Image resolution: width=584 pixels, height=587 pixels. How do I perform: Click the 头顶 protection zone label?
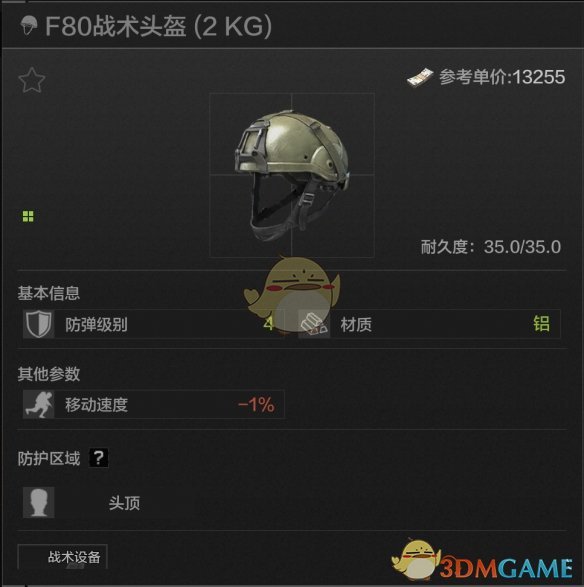[x=124, y=503]
